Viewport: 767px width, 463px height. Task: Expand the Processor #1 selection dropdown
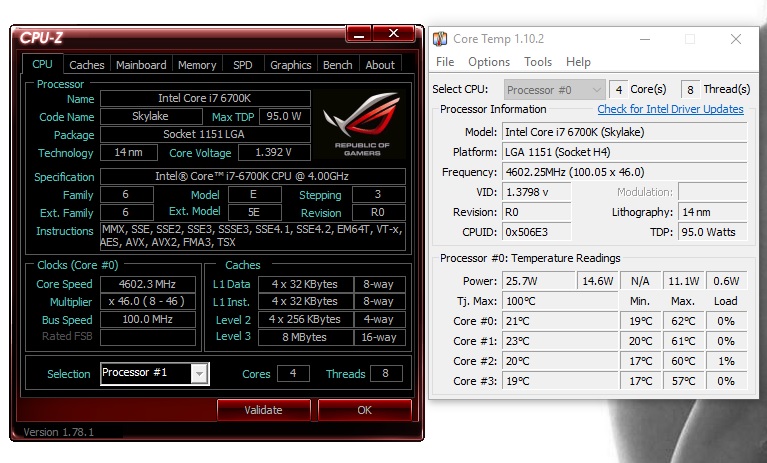(x=199, y=374)
